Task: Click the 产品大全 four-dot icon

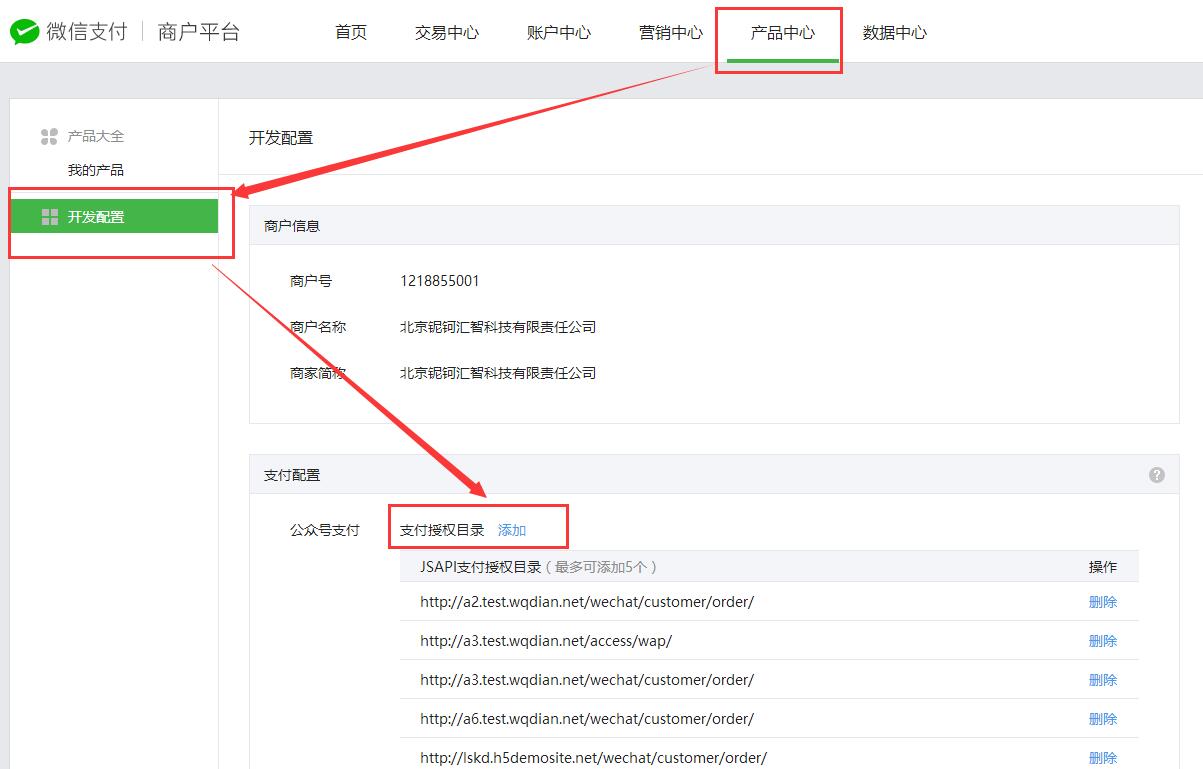Action: (49, 137)
